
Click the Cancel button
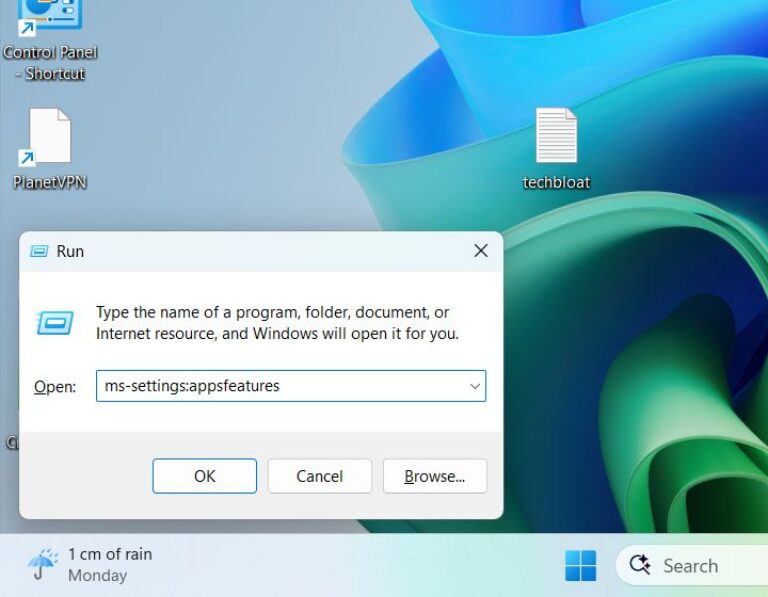pos(319,476)
